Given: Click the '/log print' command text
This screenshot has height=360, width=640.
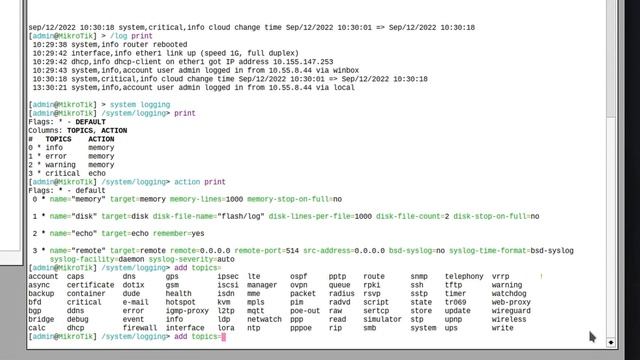Looking at the screenshot, I should [131, 36].
